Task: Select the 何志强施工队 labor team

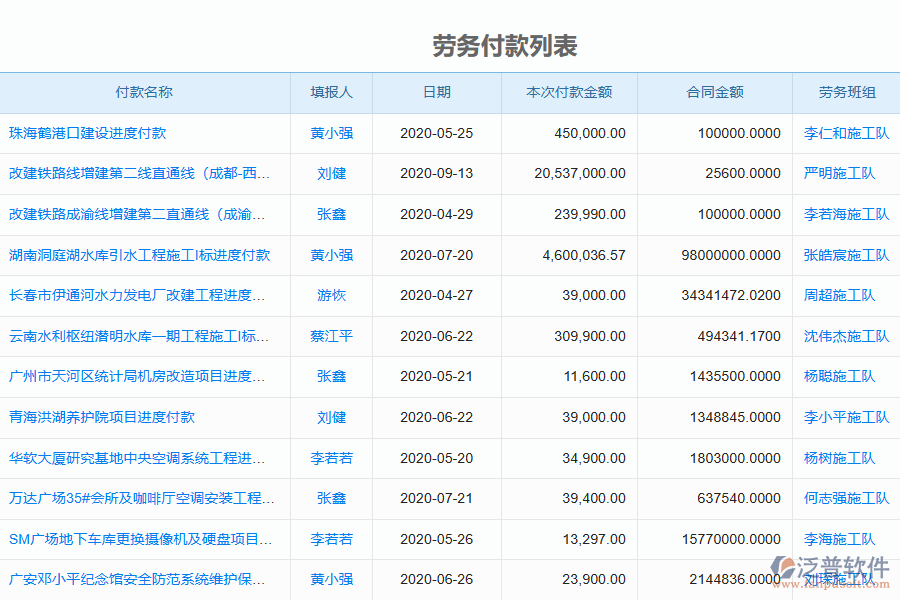Action: tap(843, 498)
